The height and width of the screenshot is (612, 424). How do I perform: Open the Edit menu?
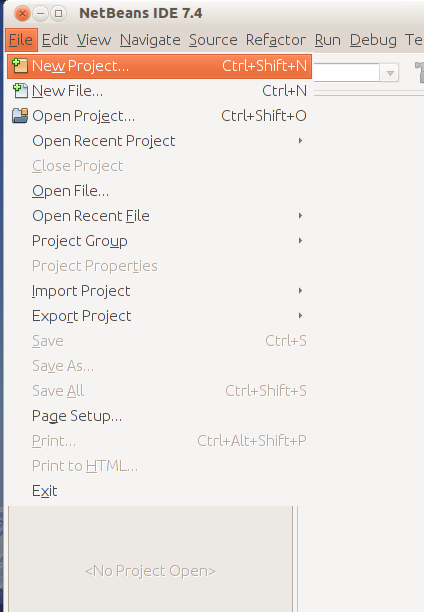(55, 40)
